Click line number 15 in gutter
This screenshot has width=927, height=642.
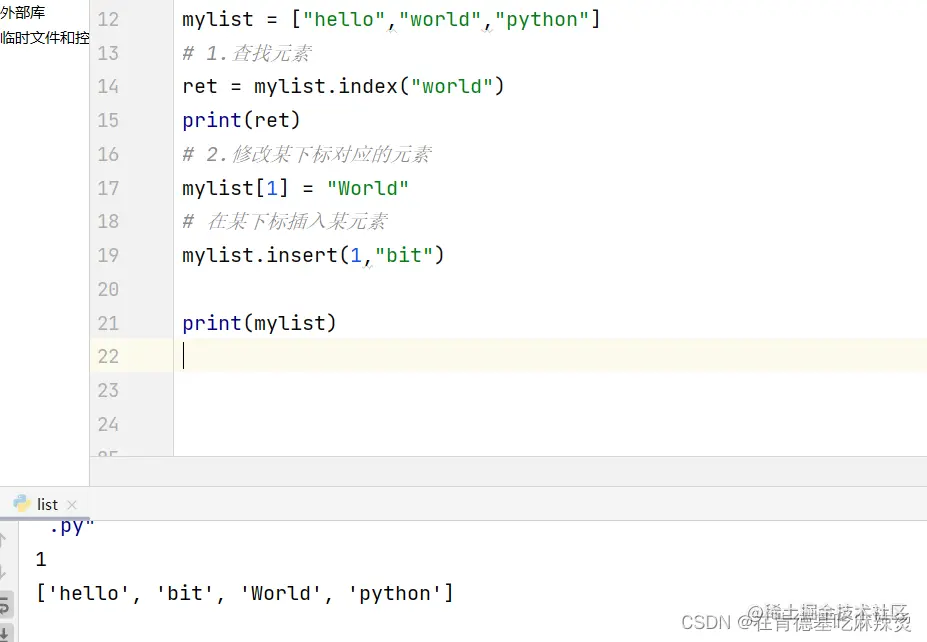pyautogui.click(x=108, y=121)
